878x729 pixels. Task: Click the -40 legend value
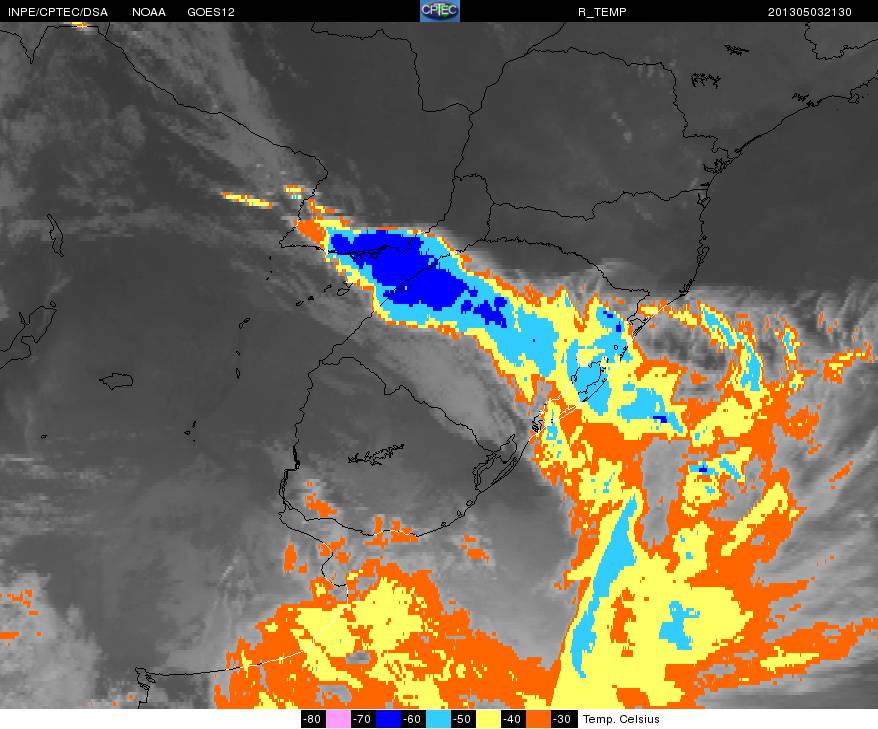click(x=512, y=719)
